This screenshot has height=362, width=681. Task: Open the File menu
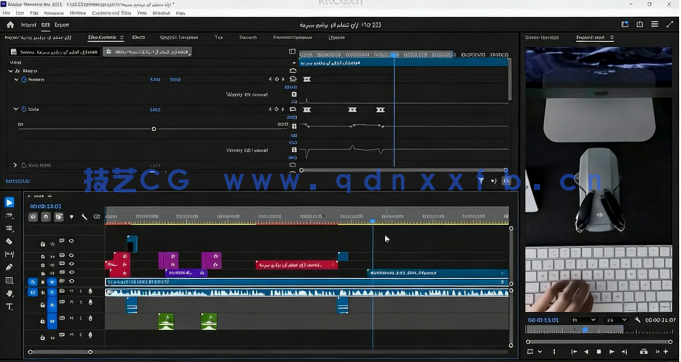click(7, 13)
